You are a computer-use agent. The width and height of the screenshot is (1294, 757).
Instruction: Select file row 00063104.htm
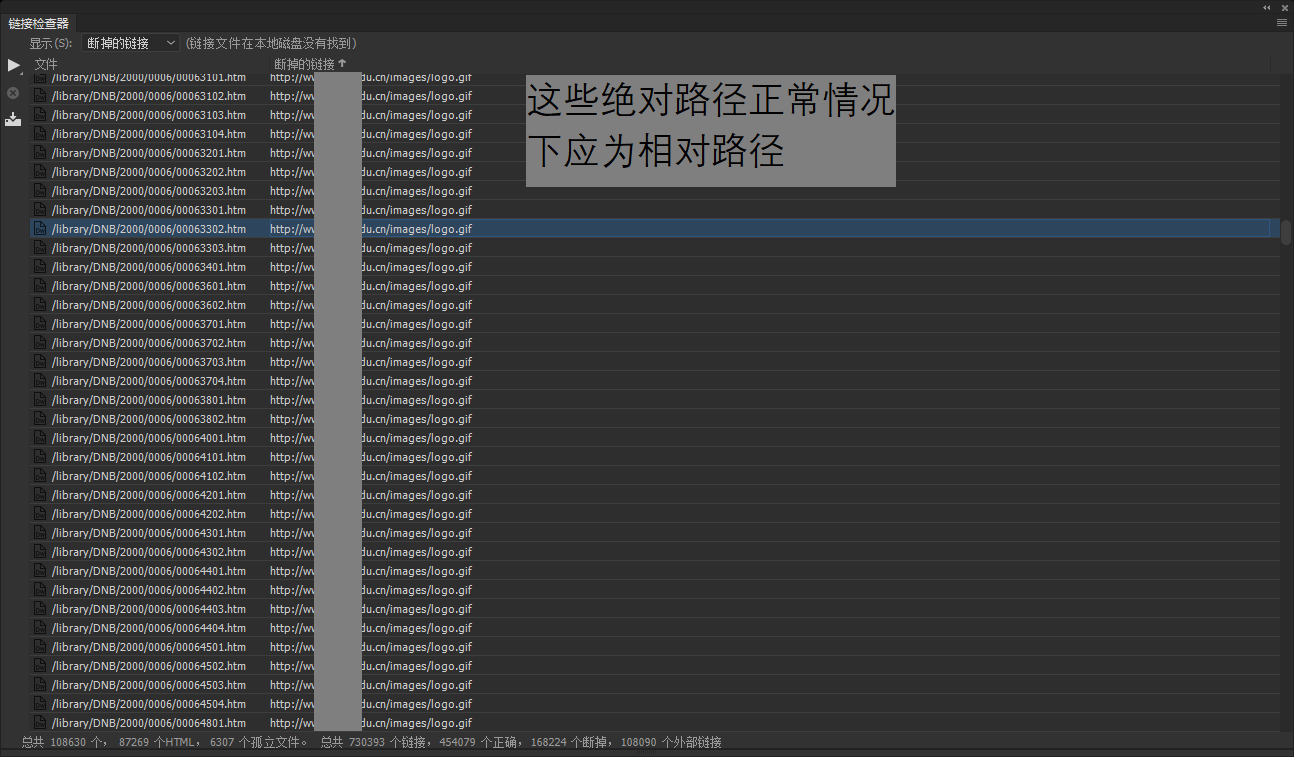[x=655, y=134]
